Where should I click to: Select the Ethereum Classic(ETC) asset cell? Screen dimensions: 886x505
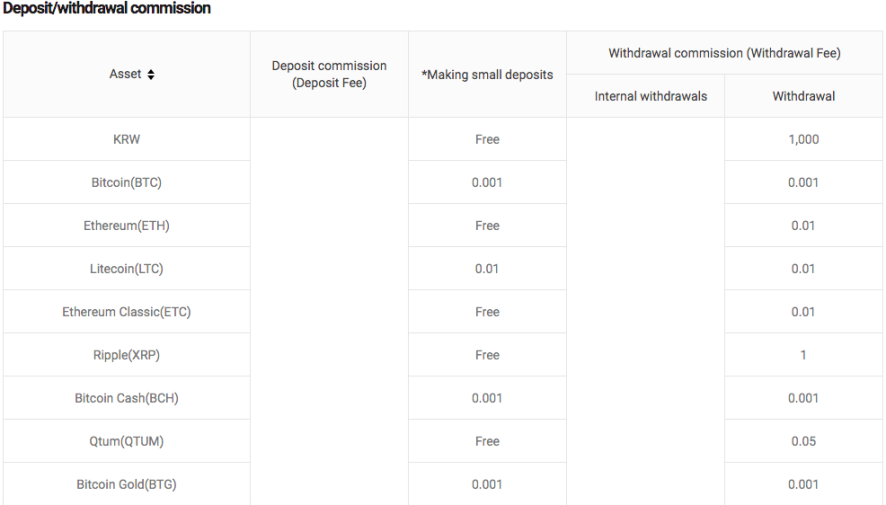[x=127, y=312]
